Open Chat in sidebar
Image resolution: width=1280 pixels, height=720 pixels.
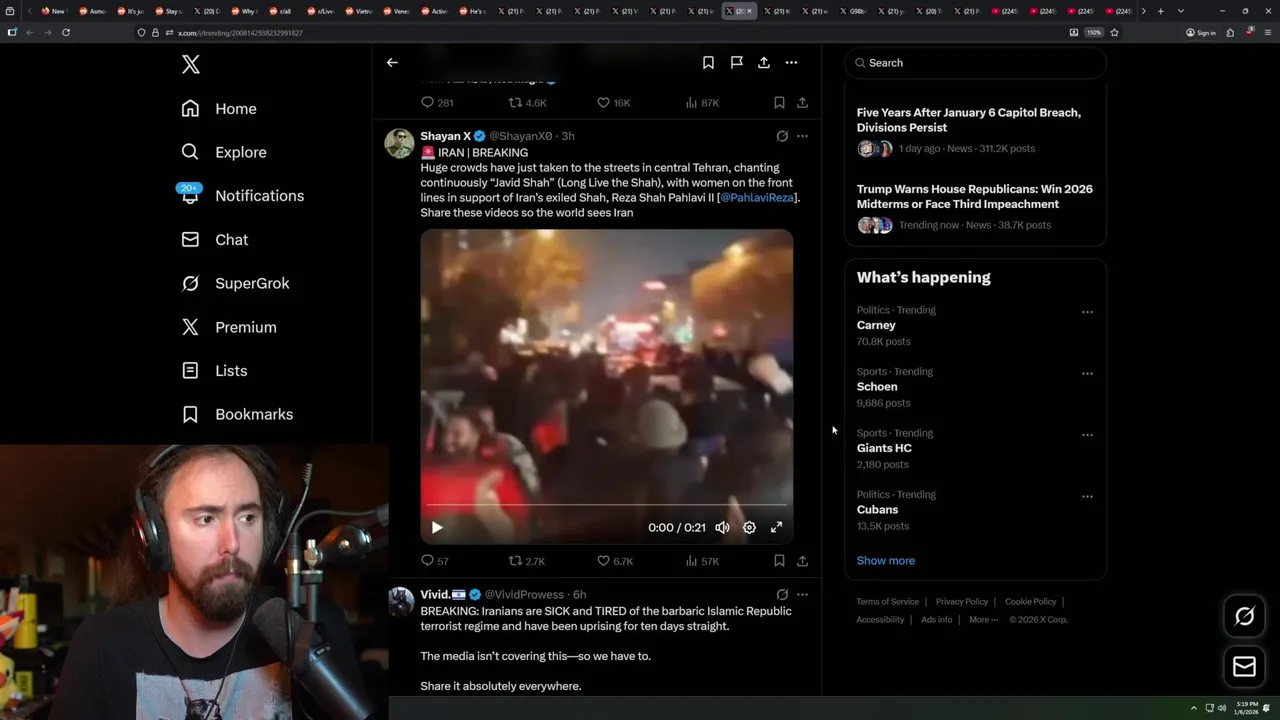[215, 240]
